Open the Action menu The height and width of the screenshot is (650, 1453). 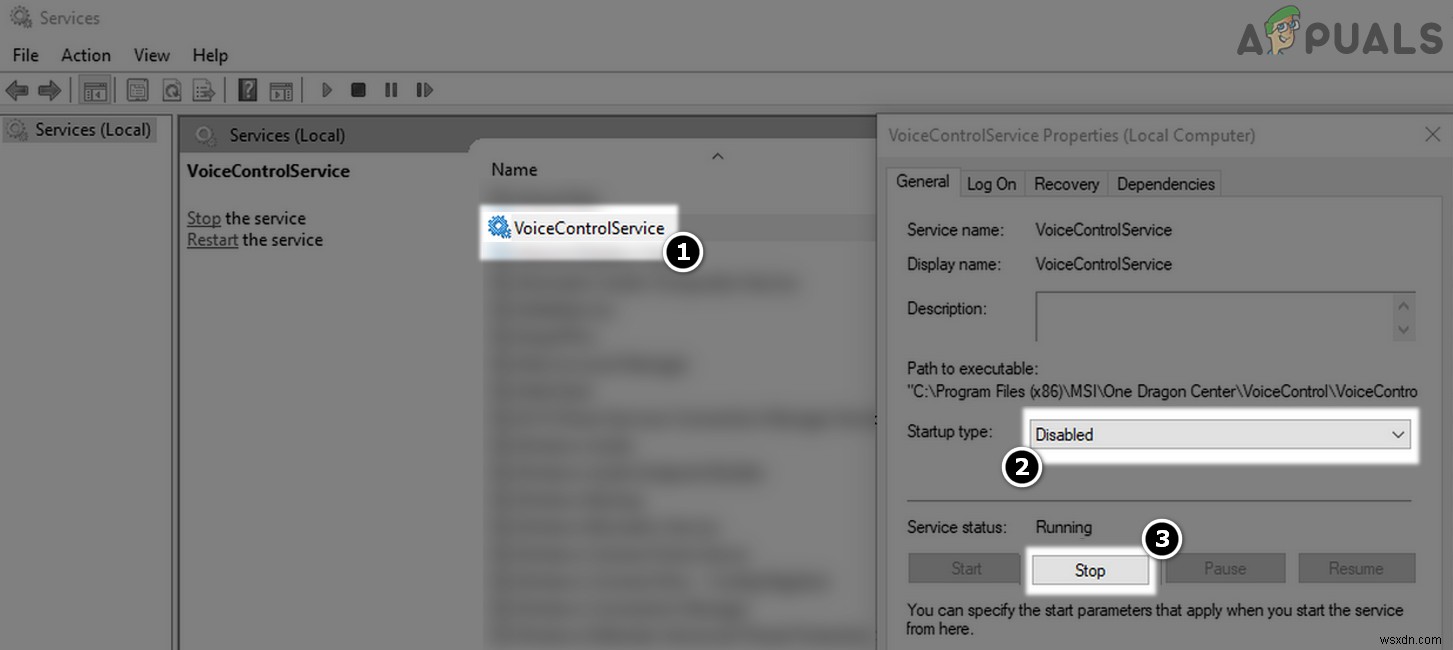point(86,55)
